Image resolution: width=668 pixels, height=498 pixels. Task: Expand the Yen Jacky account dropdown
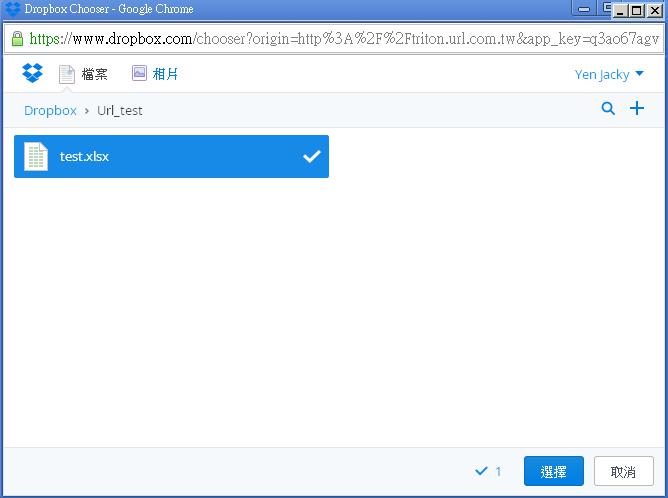coord(609,74)
